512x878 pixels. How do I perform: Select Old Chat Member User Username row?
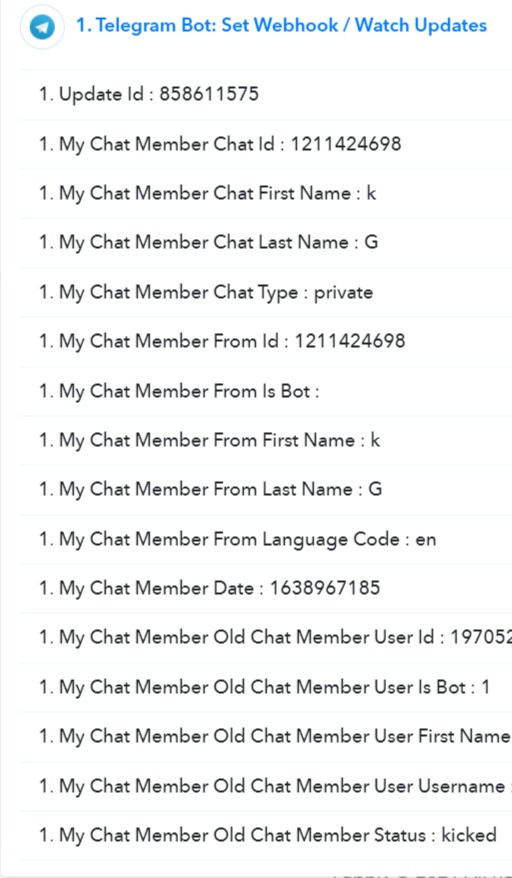(x=266, y=786)
